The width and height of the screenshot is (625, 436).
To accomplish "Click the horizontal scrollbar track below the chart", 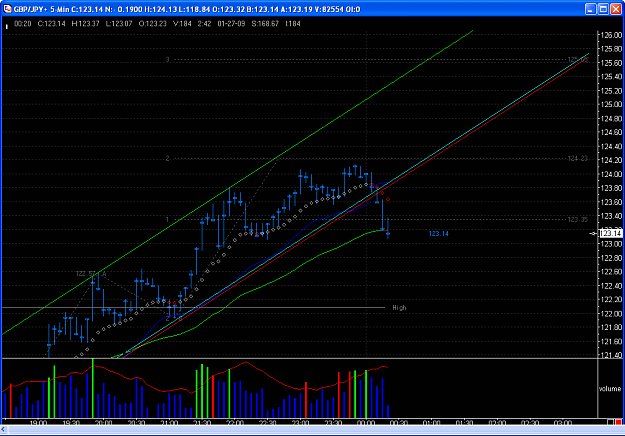I will [x=315, y=430].
